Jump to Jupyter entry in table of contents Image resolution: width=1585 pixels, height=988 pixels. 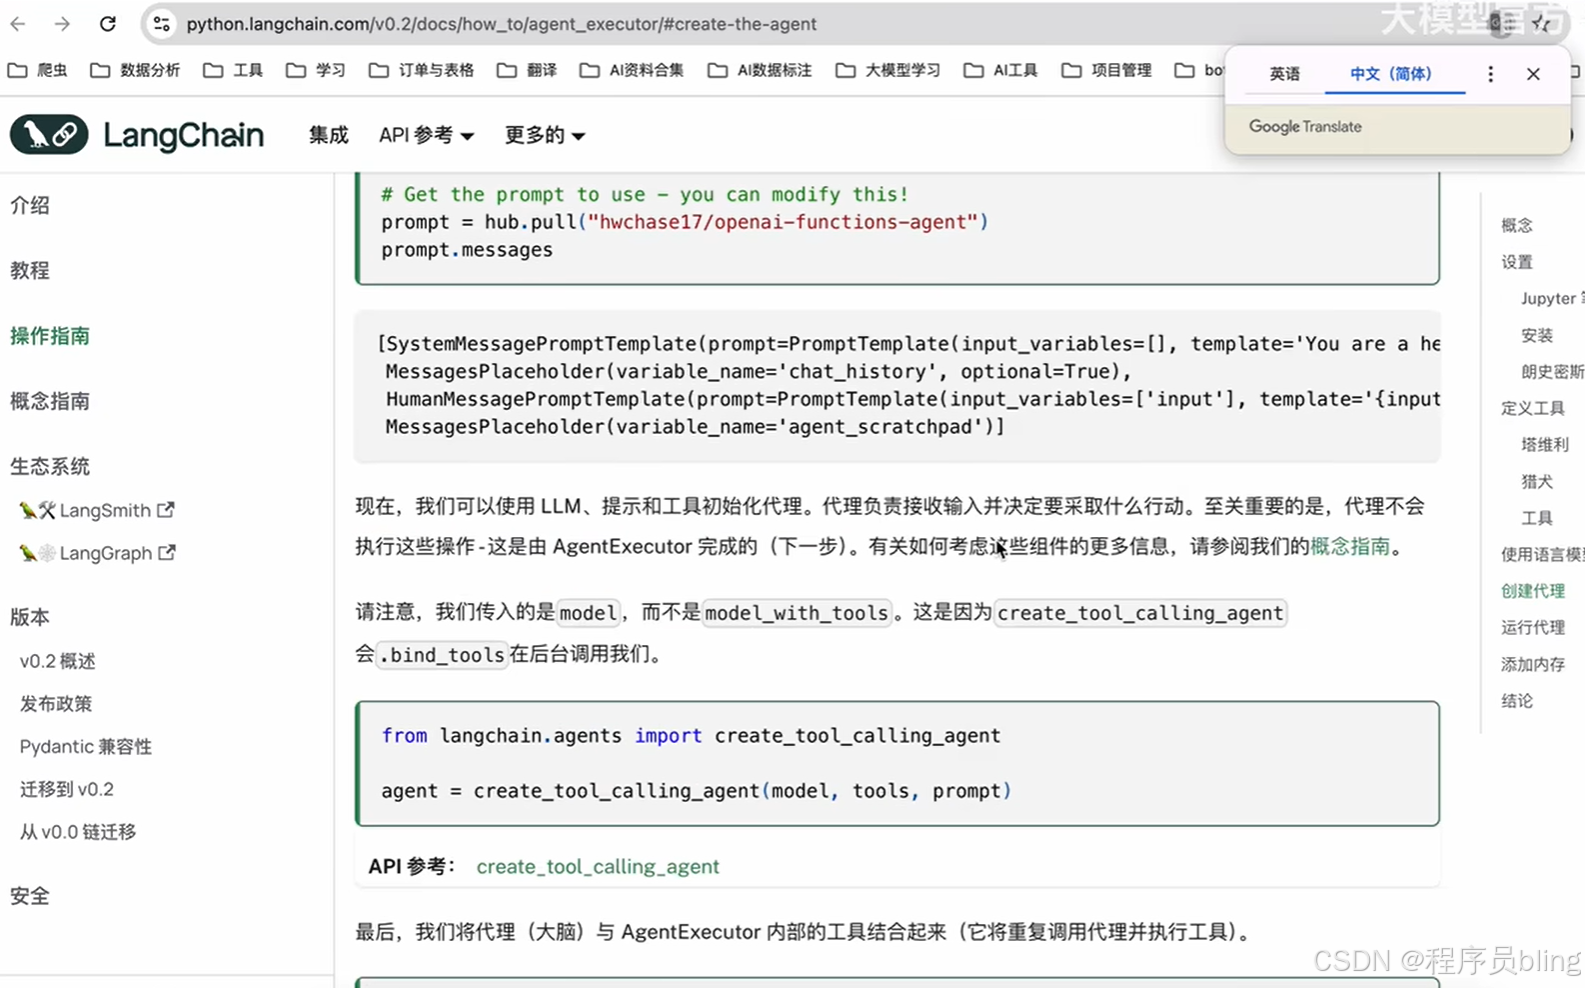1552,298
